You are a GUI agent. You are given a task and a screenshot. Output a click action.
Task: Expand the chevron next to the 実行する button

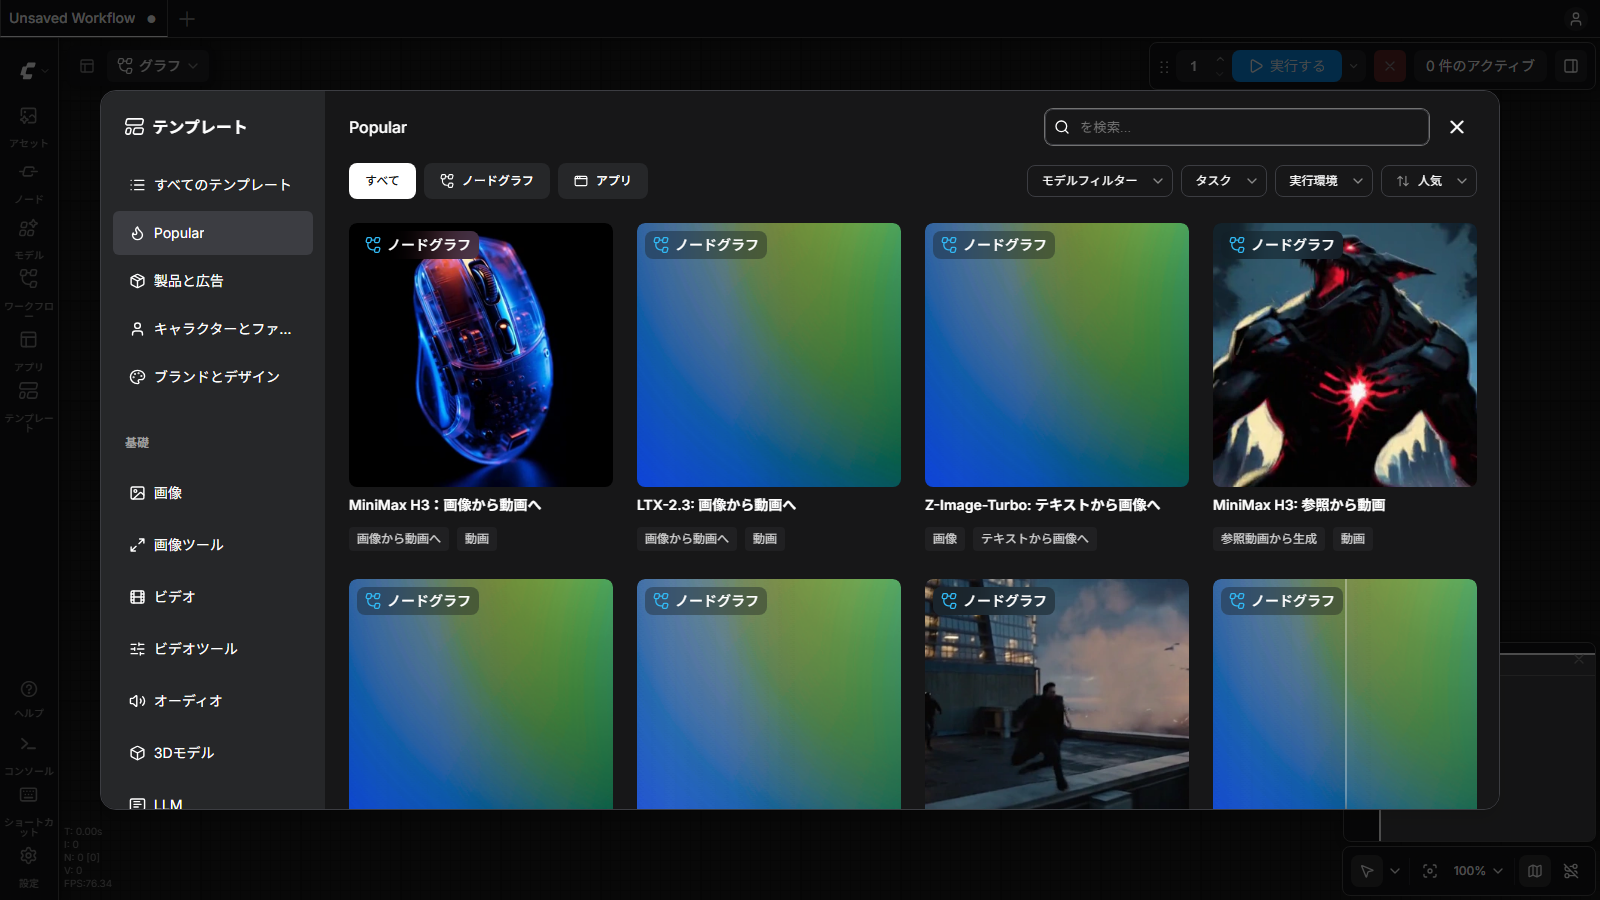pos(1354,66)
